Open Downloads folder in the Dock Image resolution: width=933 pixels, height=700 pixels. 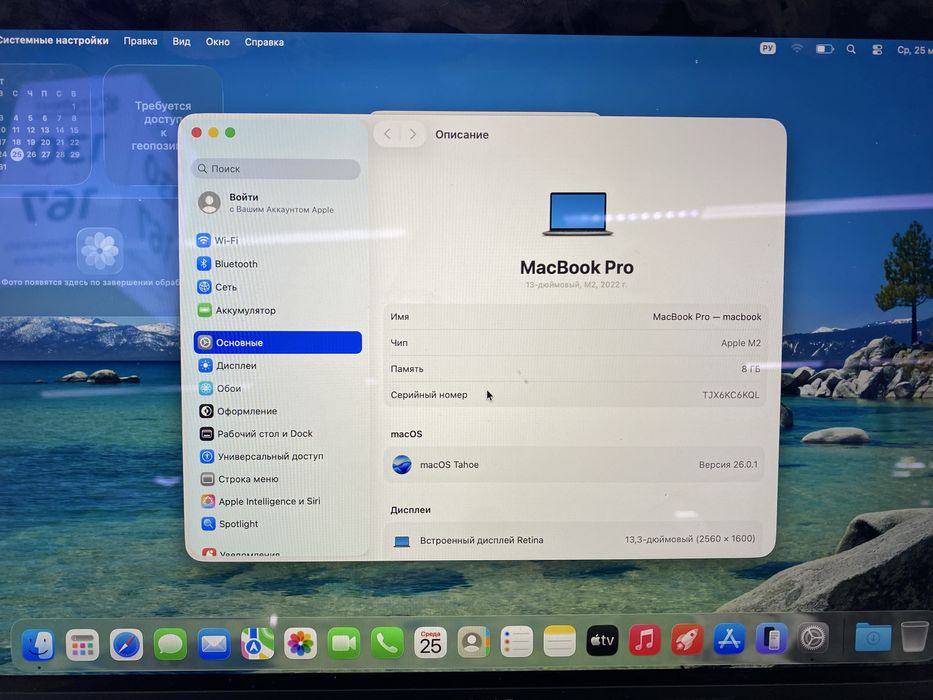[x=873, y=638]
